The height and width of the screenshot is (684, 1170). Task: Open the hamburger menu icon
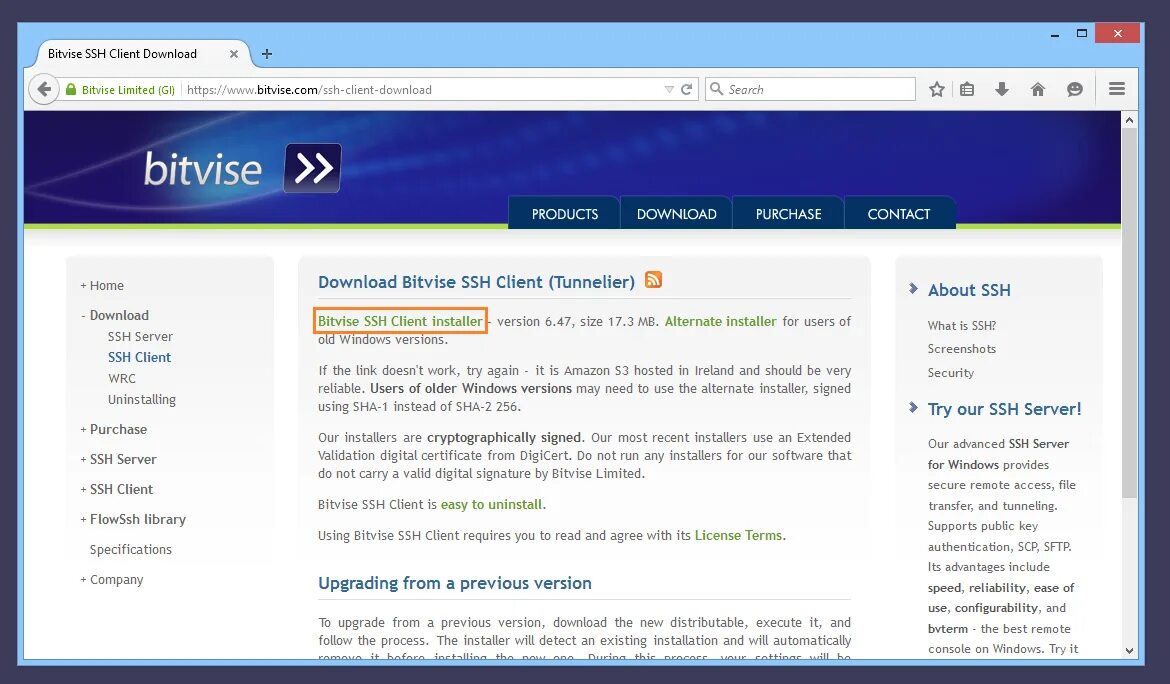[x=1117, y=89]
